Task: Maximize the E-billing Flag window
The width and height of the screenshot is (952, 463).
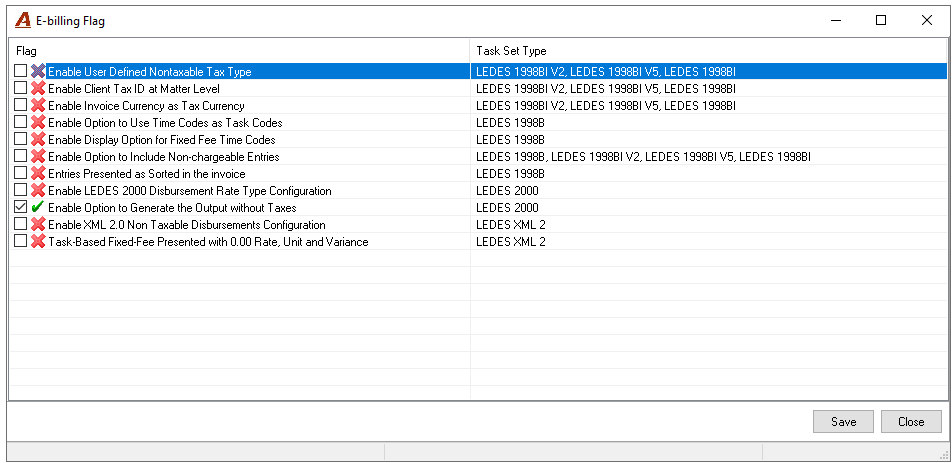Action: click(x=881, y=21)
